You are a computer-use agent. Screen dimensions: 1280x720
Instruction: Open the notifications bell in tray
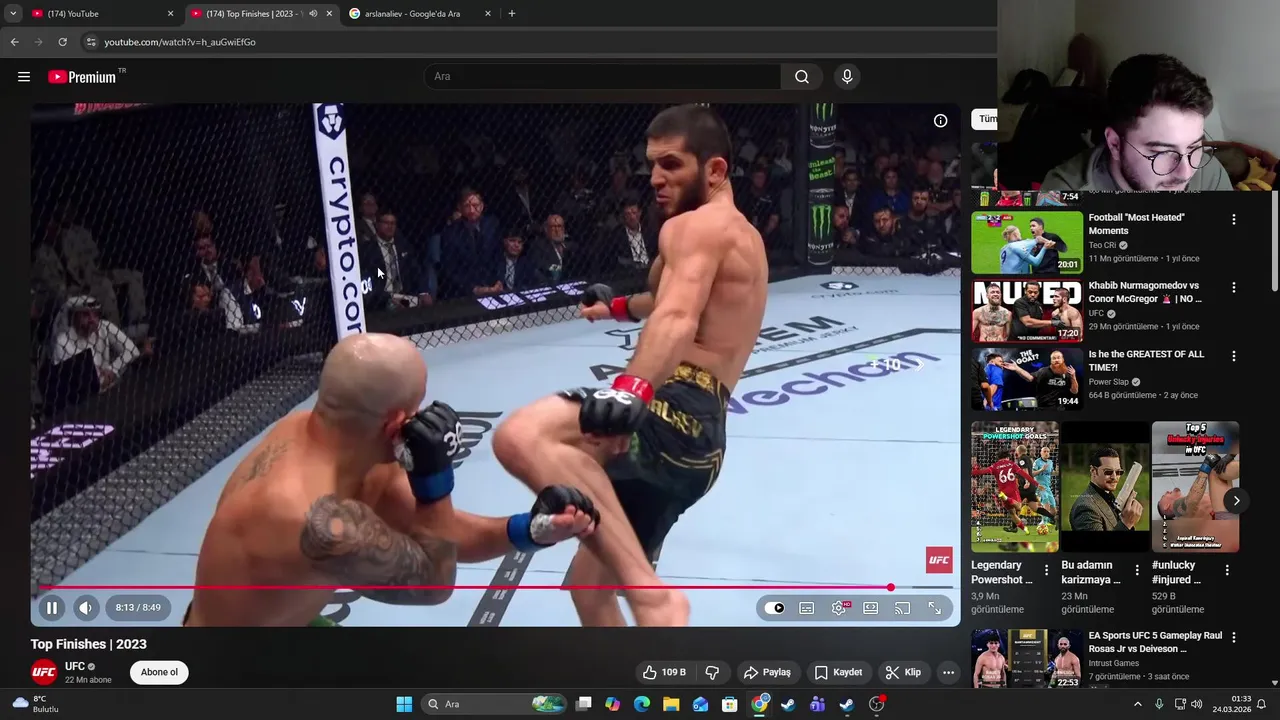1261,704
